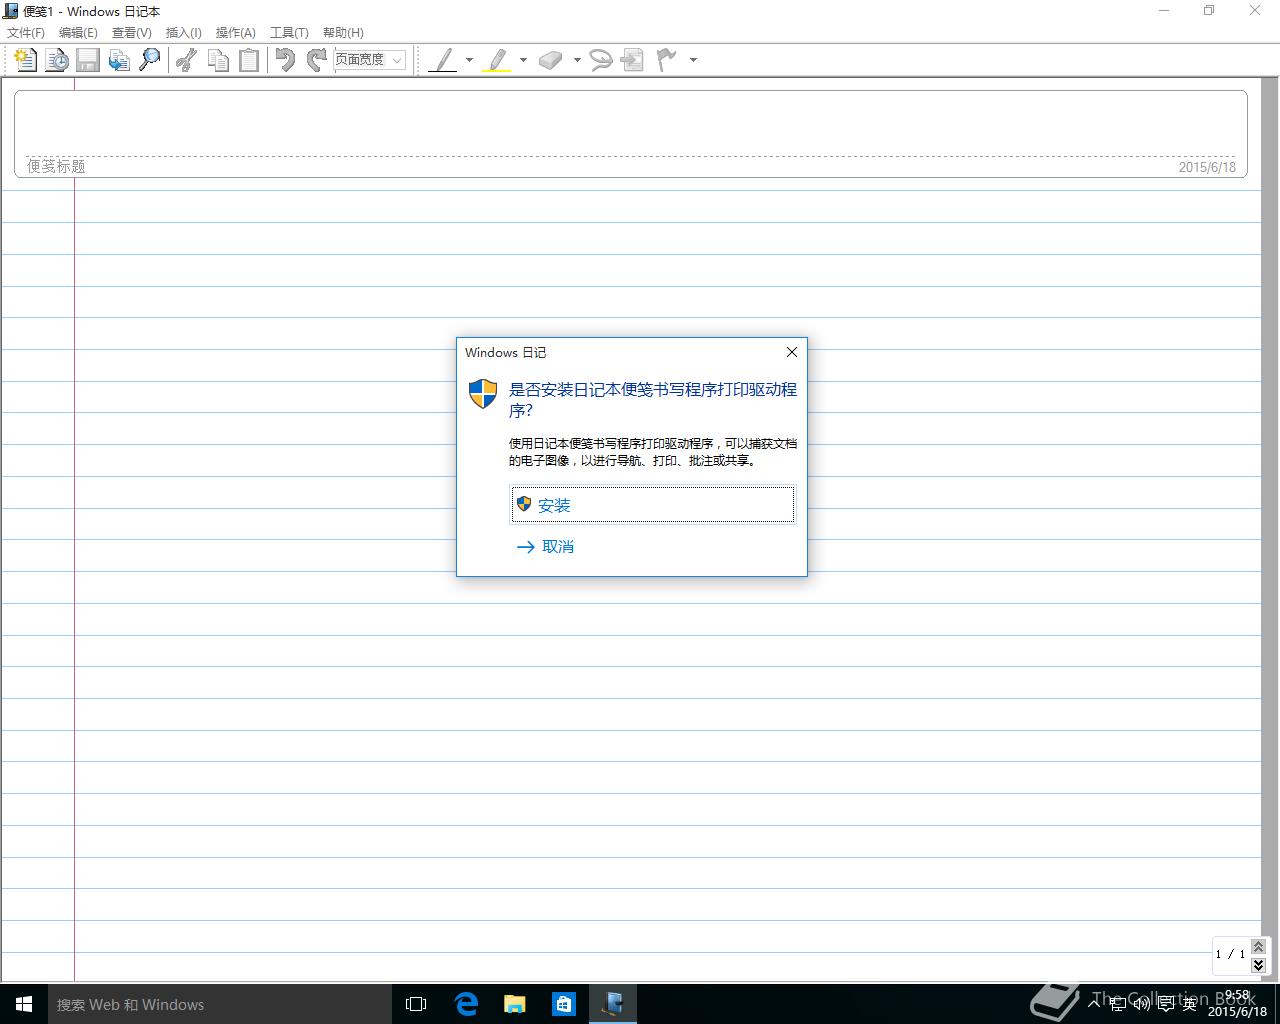Redo the last undone action

pos(316,60)
